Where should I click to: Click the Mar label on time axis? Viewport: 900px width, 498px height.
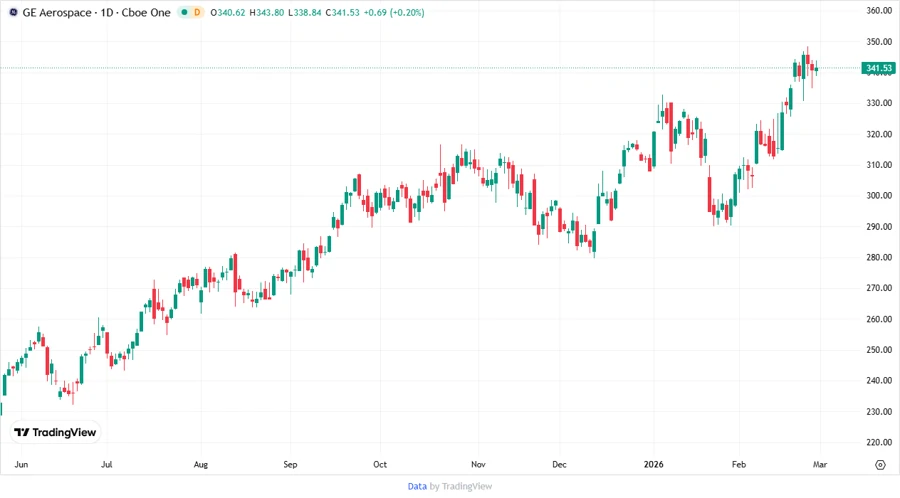(x=820, y=464)
